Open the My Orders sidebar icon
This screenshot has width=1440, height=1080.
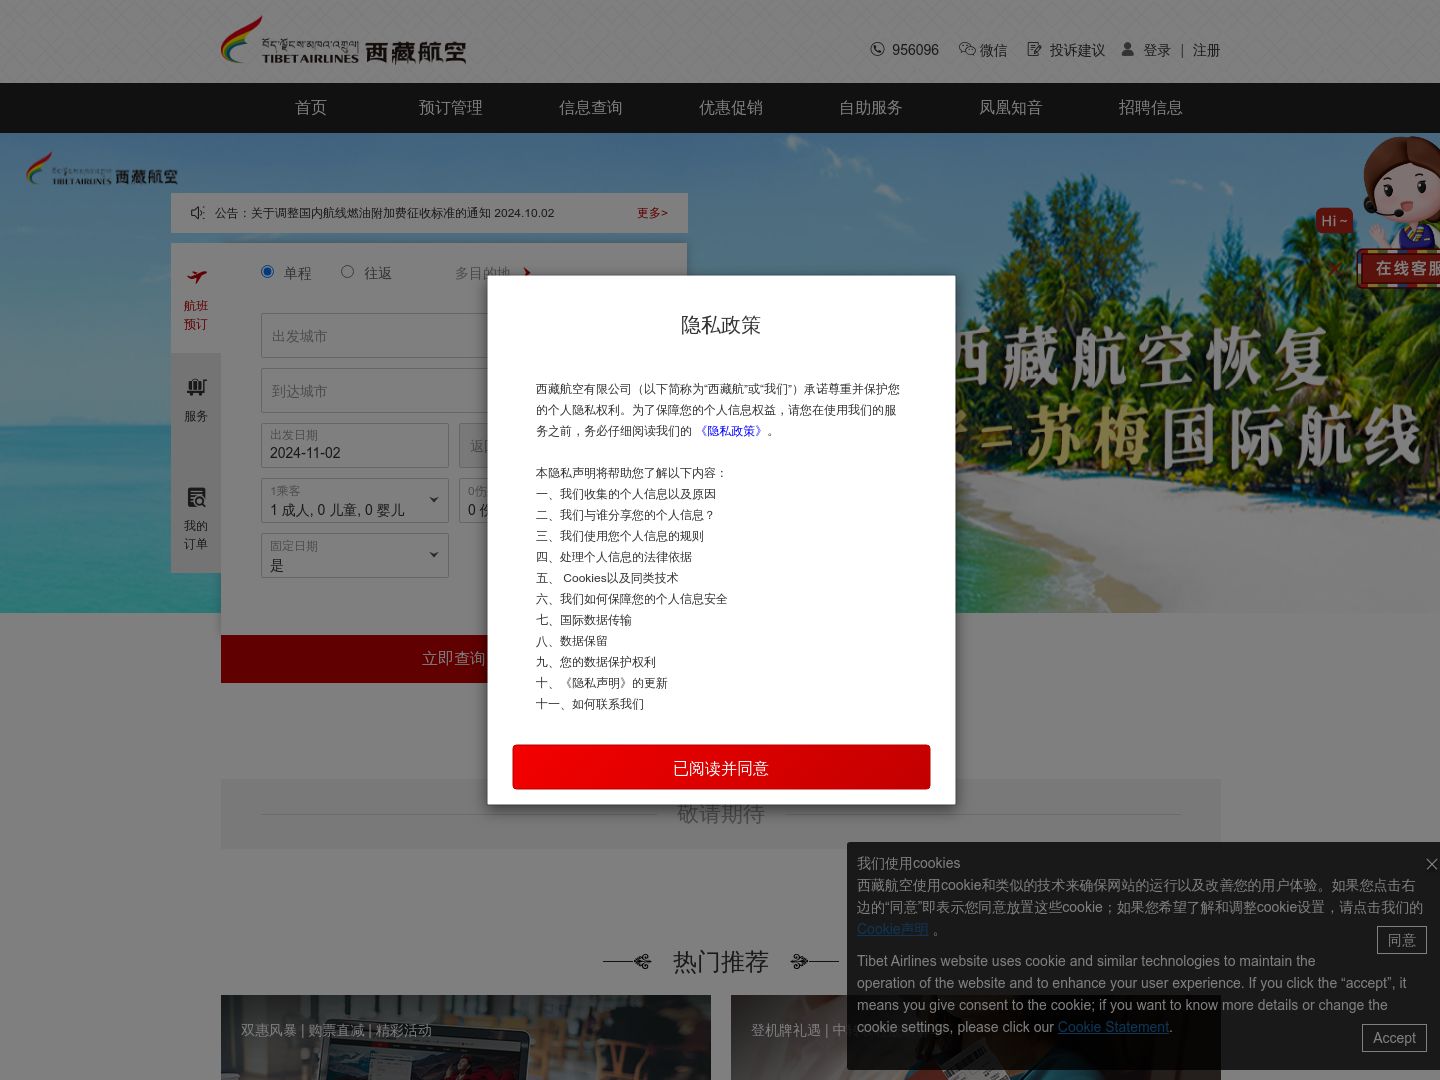coord(196,497)
